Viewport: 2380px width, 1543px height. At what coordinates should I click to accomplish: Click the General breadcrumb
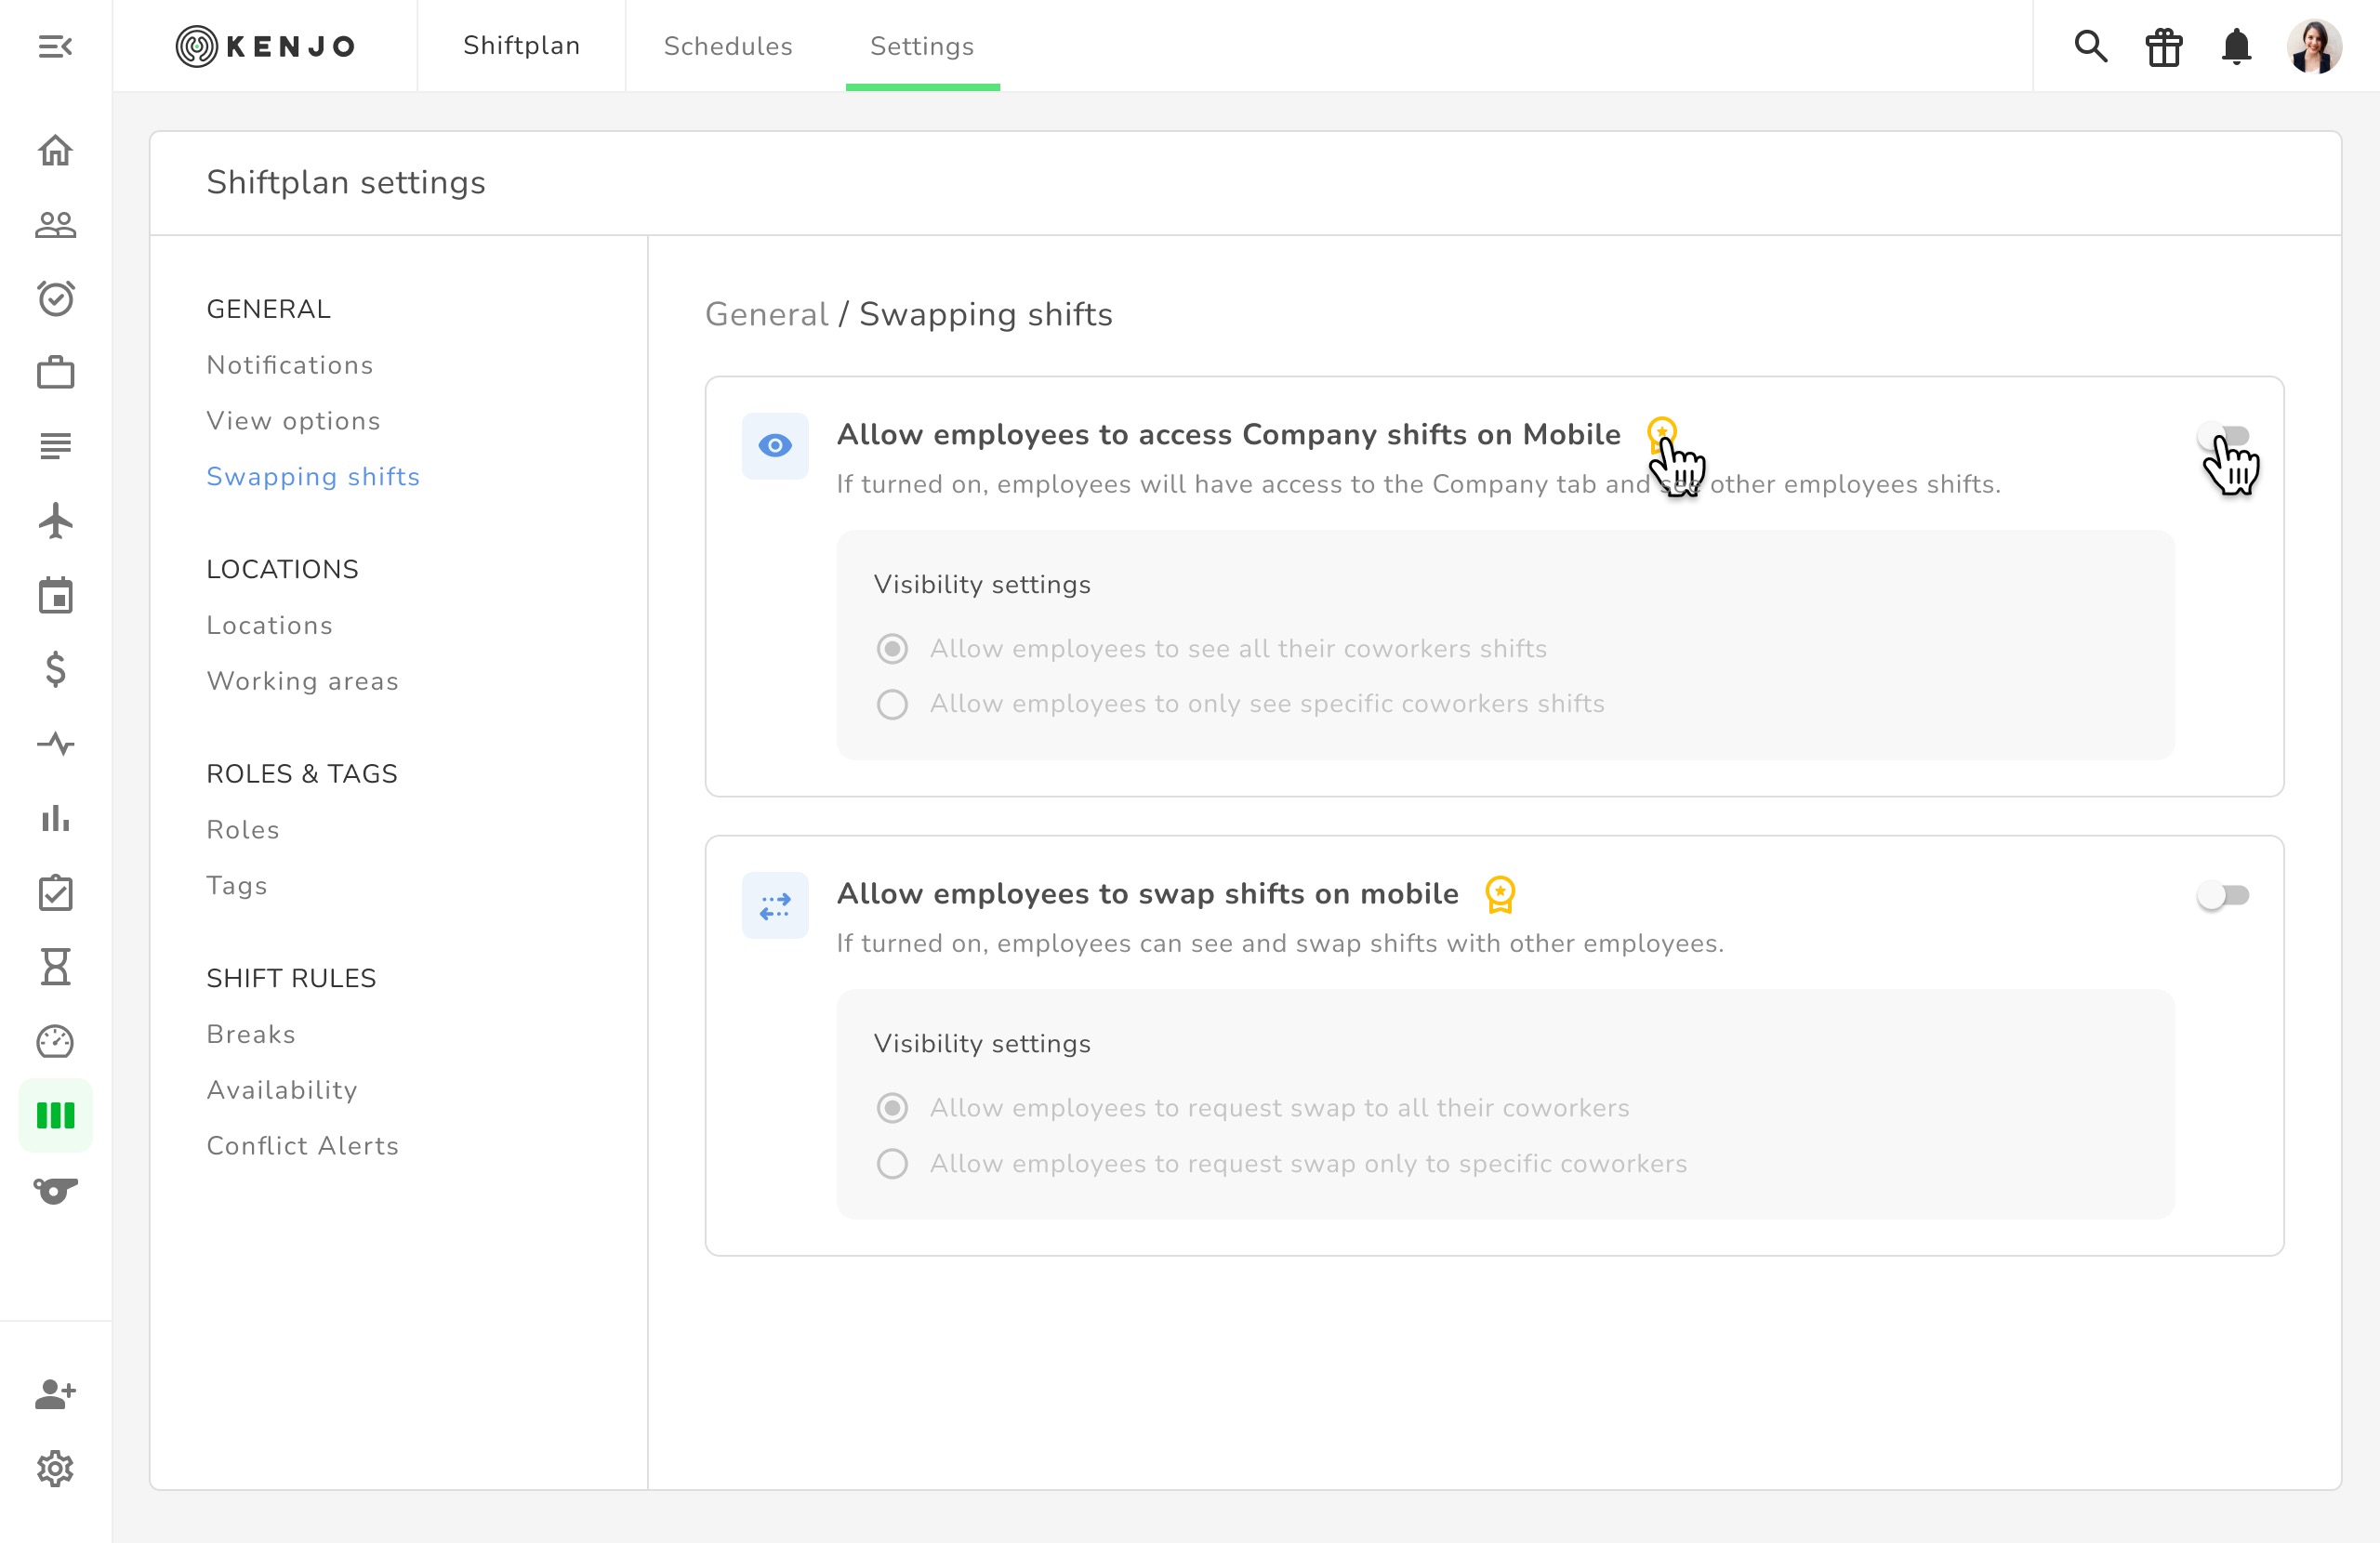tap(766, 314)
